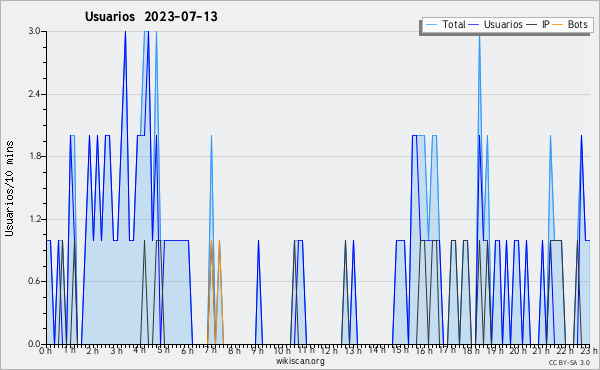Click the 'Usuarios/10 mins' y-axis label

10,189
